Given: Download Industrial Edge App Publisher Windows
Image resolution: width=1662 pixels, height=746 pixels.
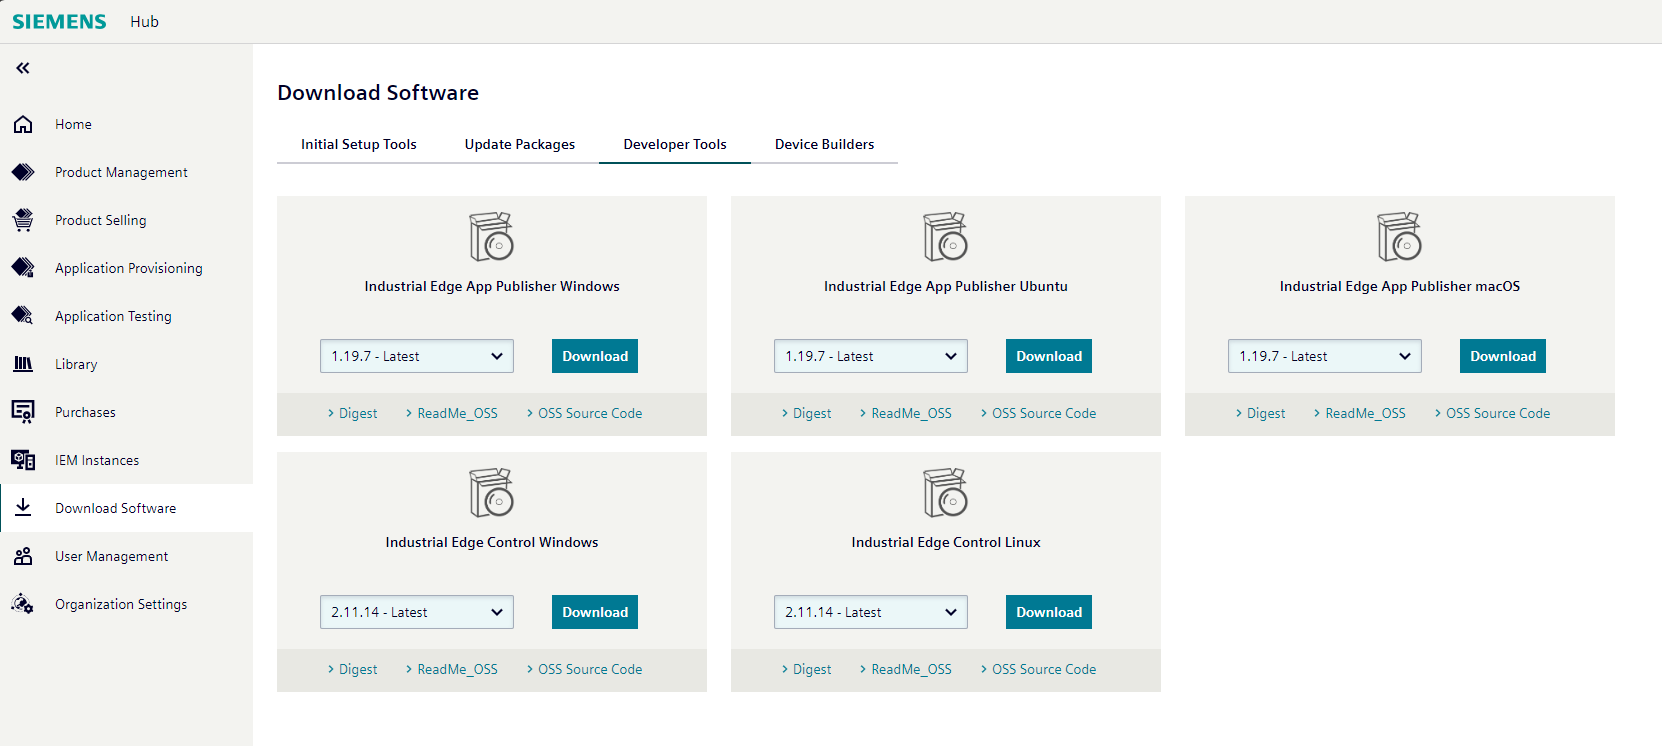Looking at the screenshot, I should (595, 356).
